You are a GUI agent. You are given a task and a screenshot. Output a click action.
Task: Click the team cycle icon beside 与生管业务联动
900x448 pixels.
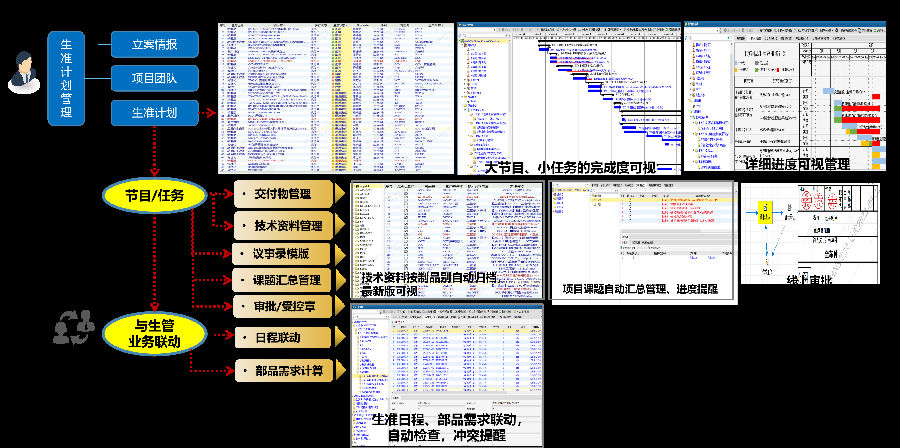coord(73,327)
